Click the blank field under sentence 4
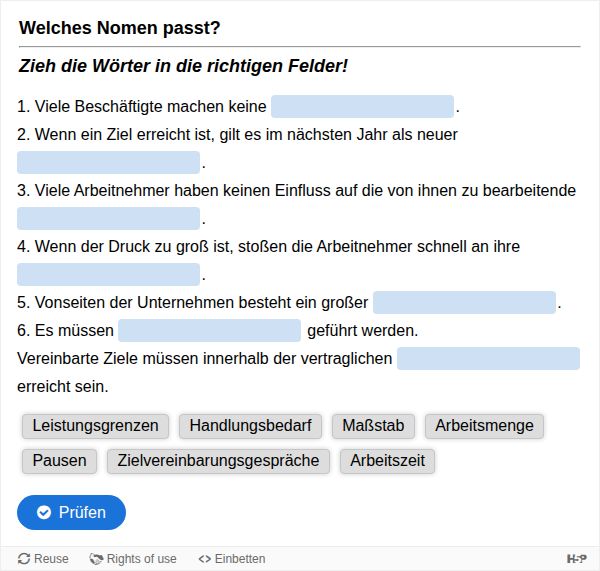The width and height of the screenshot is (600, 571). tap(108, 275)
